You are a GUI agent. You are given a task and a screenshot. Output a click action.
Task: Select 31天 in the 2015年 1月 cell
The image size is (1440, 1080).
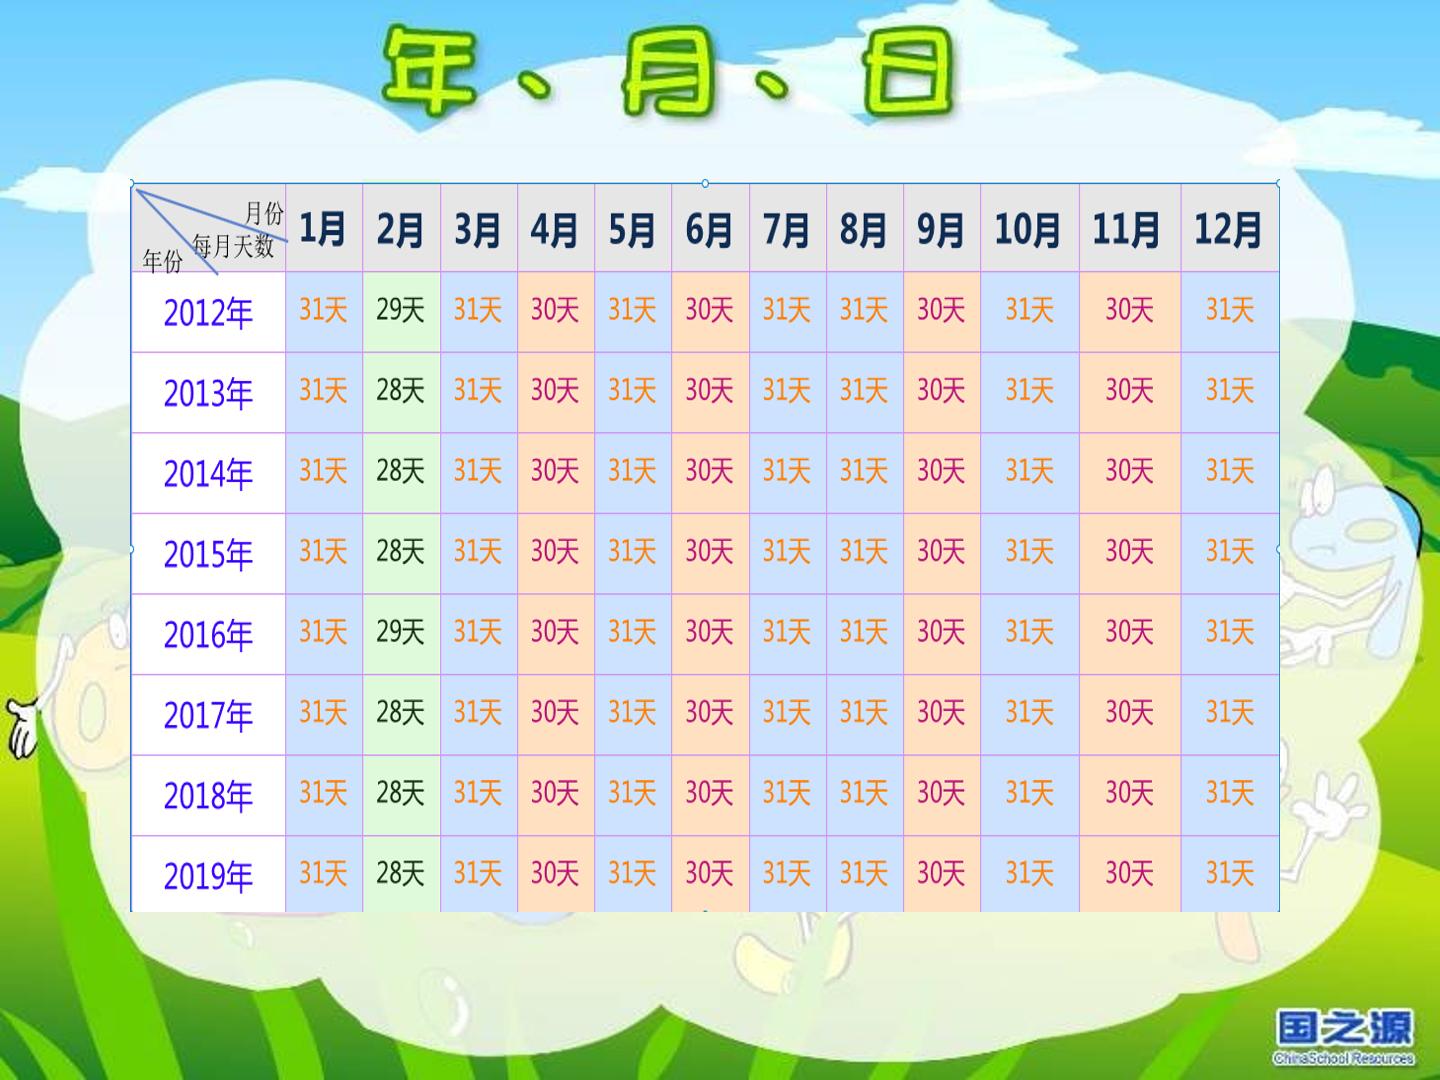click(323, 551)
